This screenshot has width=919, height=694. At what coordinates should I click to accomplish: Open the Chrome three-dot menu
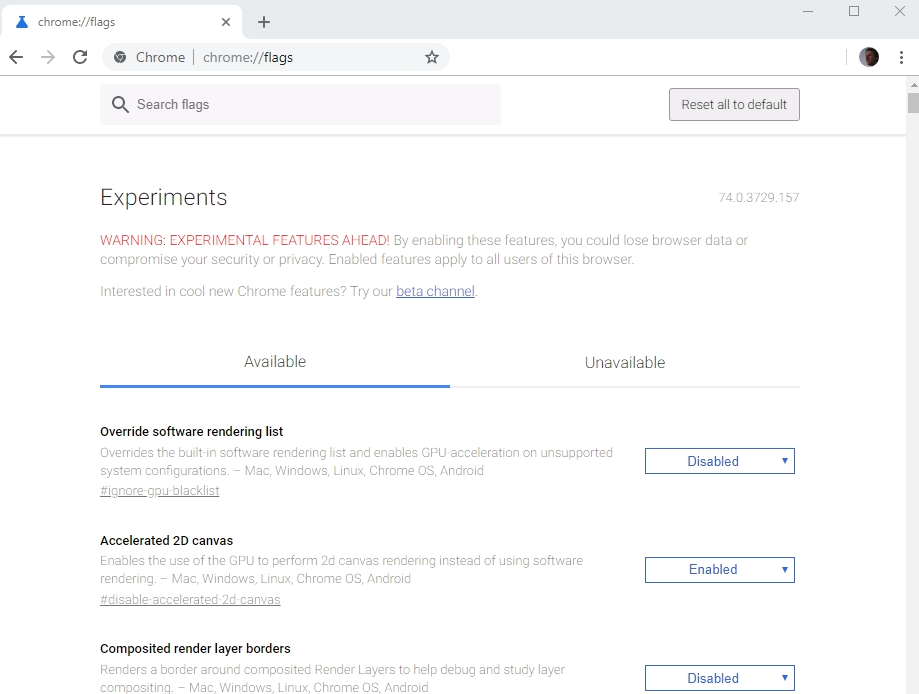pos(901,57)
